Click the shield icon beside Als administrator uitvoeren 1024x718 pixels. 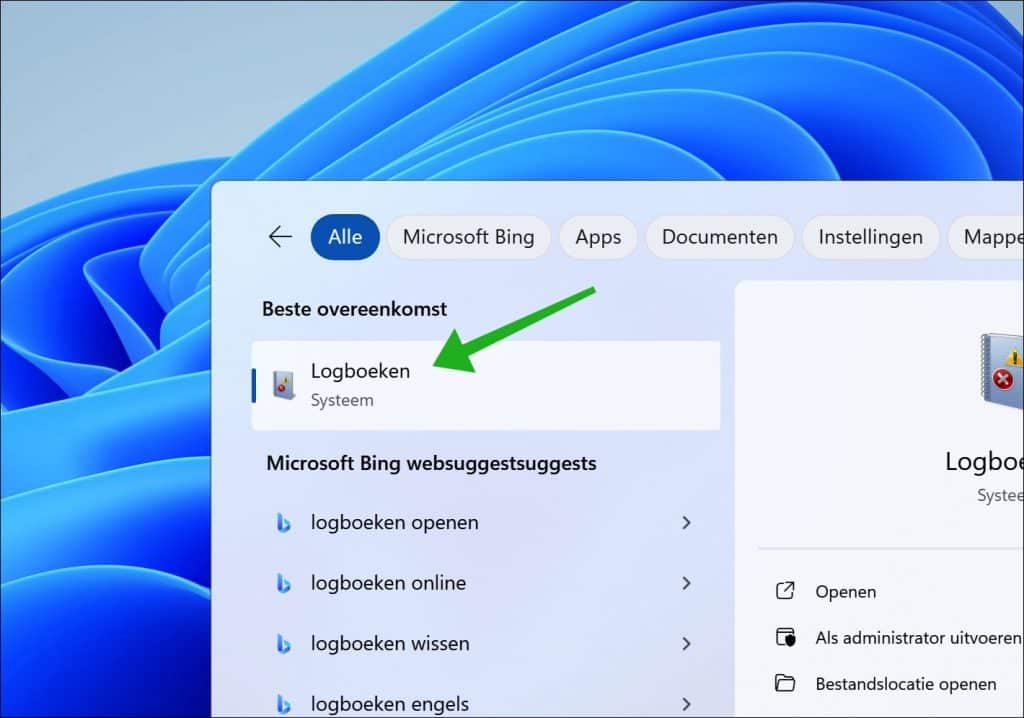tap(785, 636)
